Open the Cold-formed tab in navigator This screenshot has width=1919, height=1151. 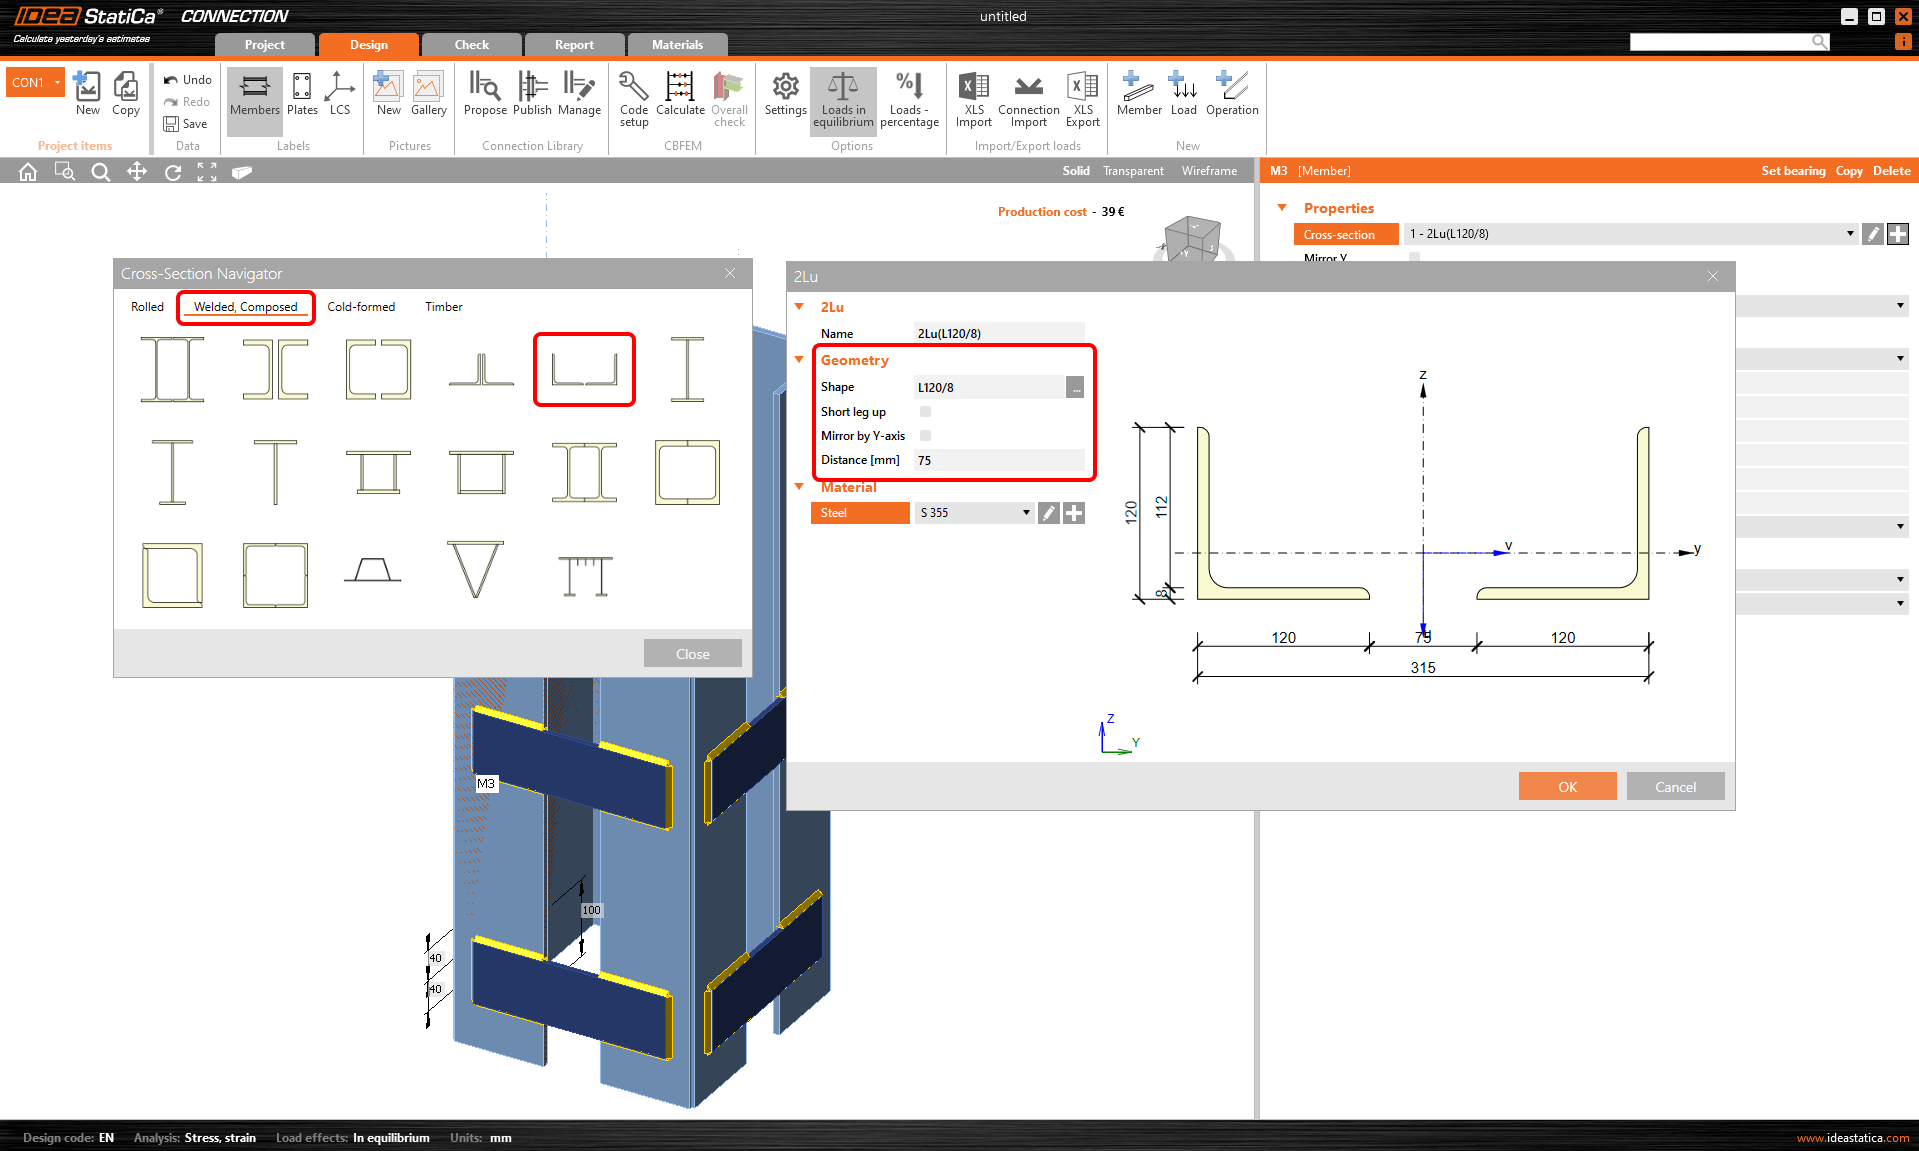tap(361, 307)
